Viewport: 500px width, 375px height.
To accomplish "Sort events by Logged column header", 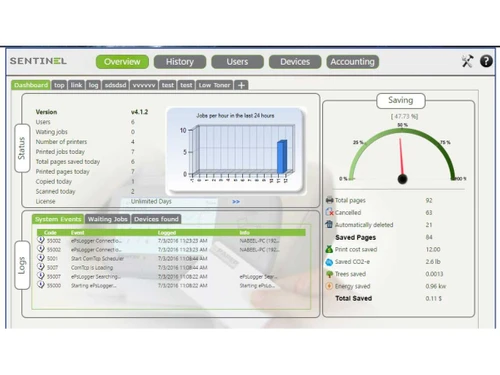I will click(167, 232).
